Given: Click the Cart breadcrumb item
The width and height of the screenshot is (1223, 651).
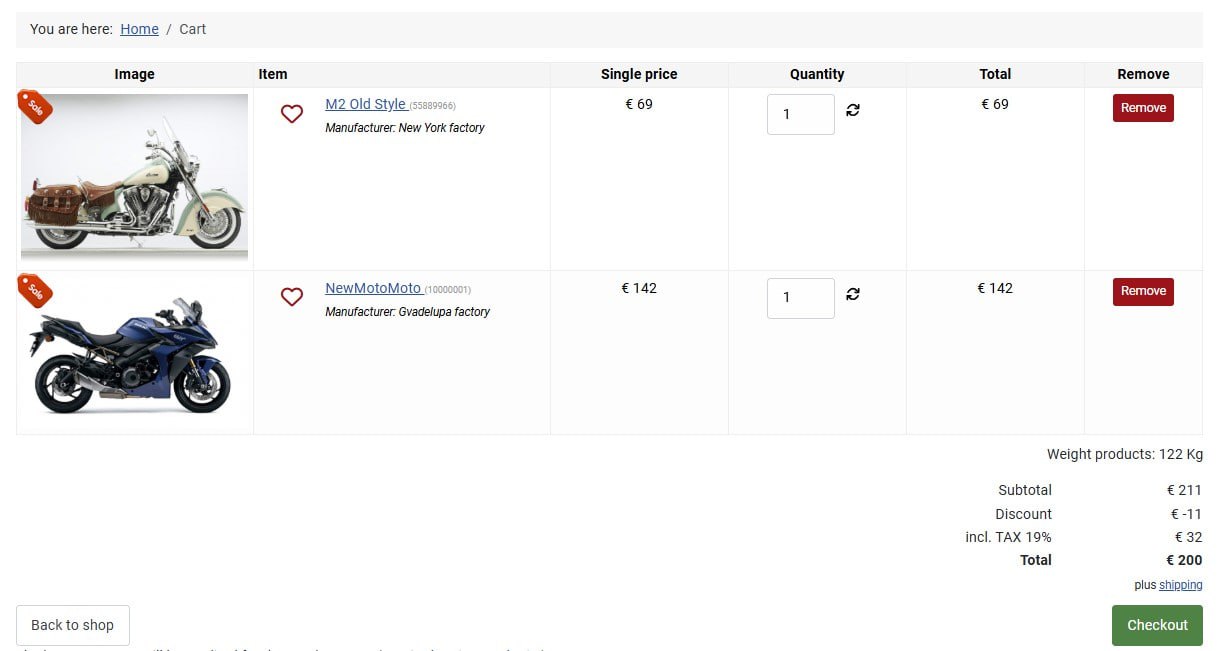Looking at the screenshot, I should point(193,29).
